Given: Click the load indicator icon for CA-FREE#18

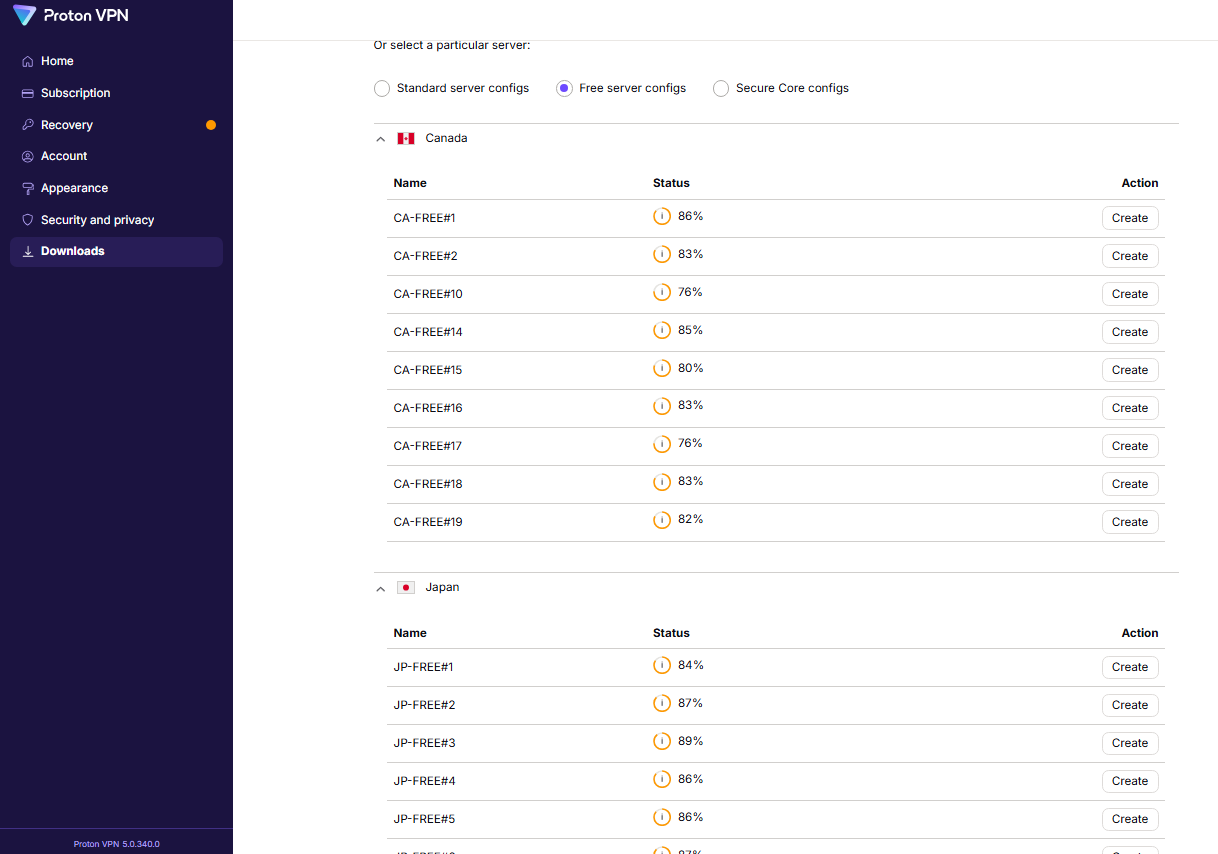Looking at the screenshot, I should click(662, 482).
